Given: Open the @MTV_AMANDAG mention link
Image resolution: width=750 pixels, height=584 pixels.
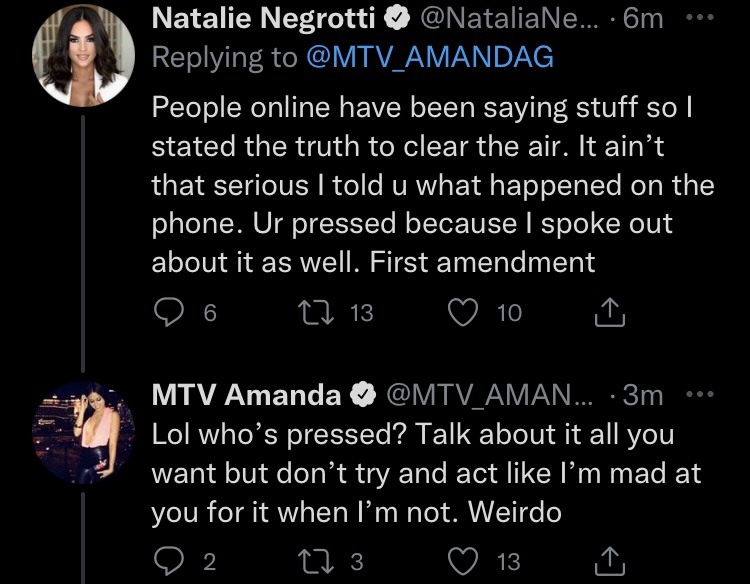Looking at the screenshot, I should (430, 57).
